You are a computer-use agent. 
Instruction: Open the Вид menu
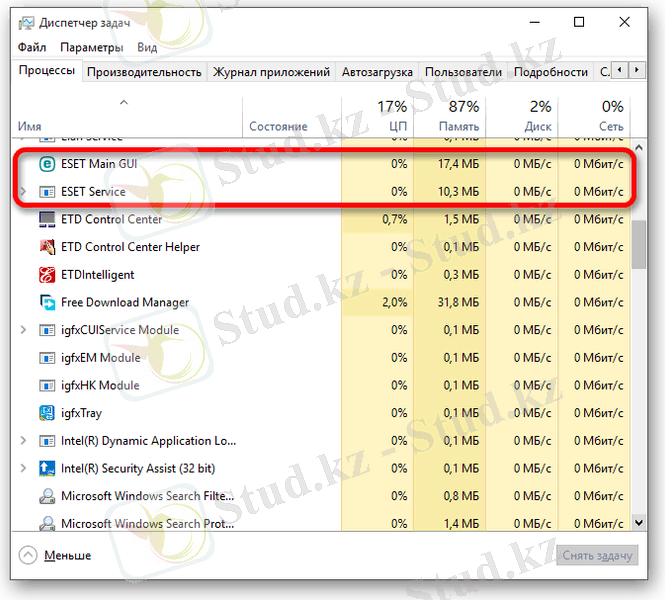(x=147, y=47)
